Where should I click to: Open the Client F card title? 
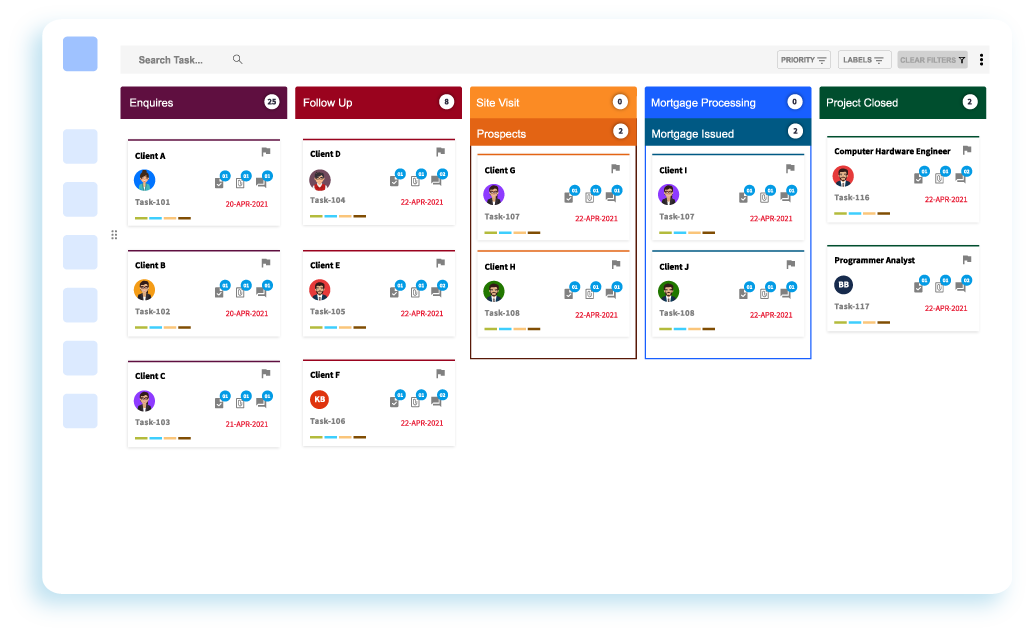coord(325,375)
